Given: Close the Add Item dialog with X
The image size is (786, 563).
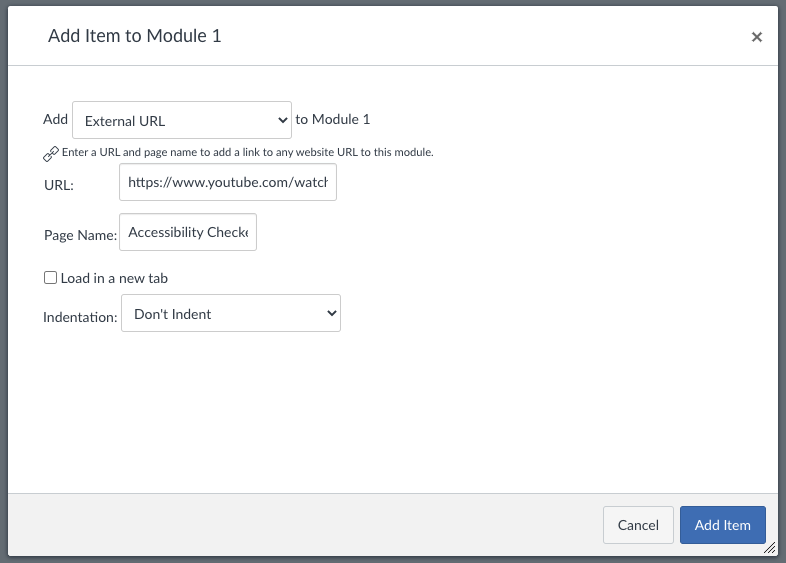Looking at the screenshot, I should click(x=756, y=37).
